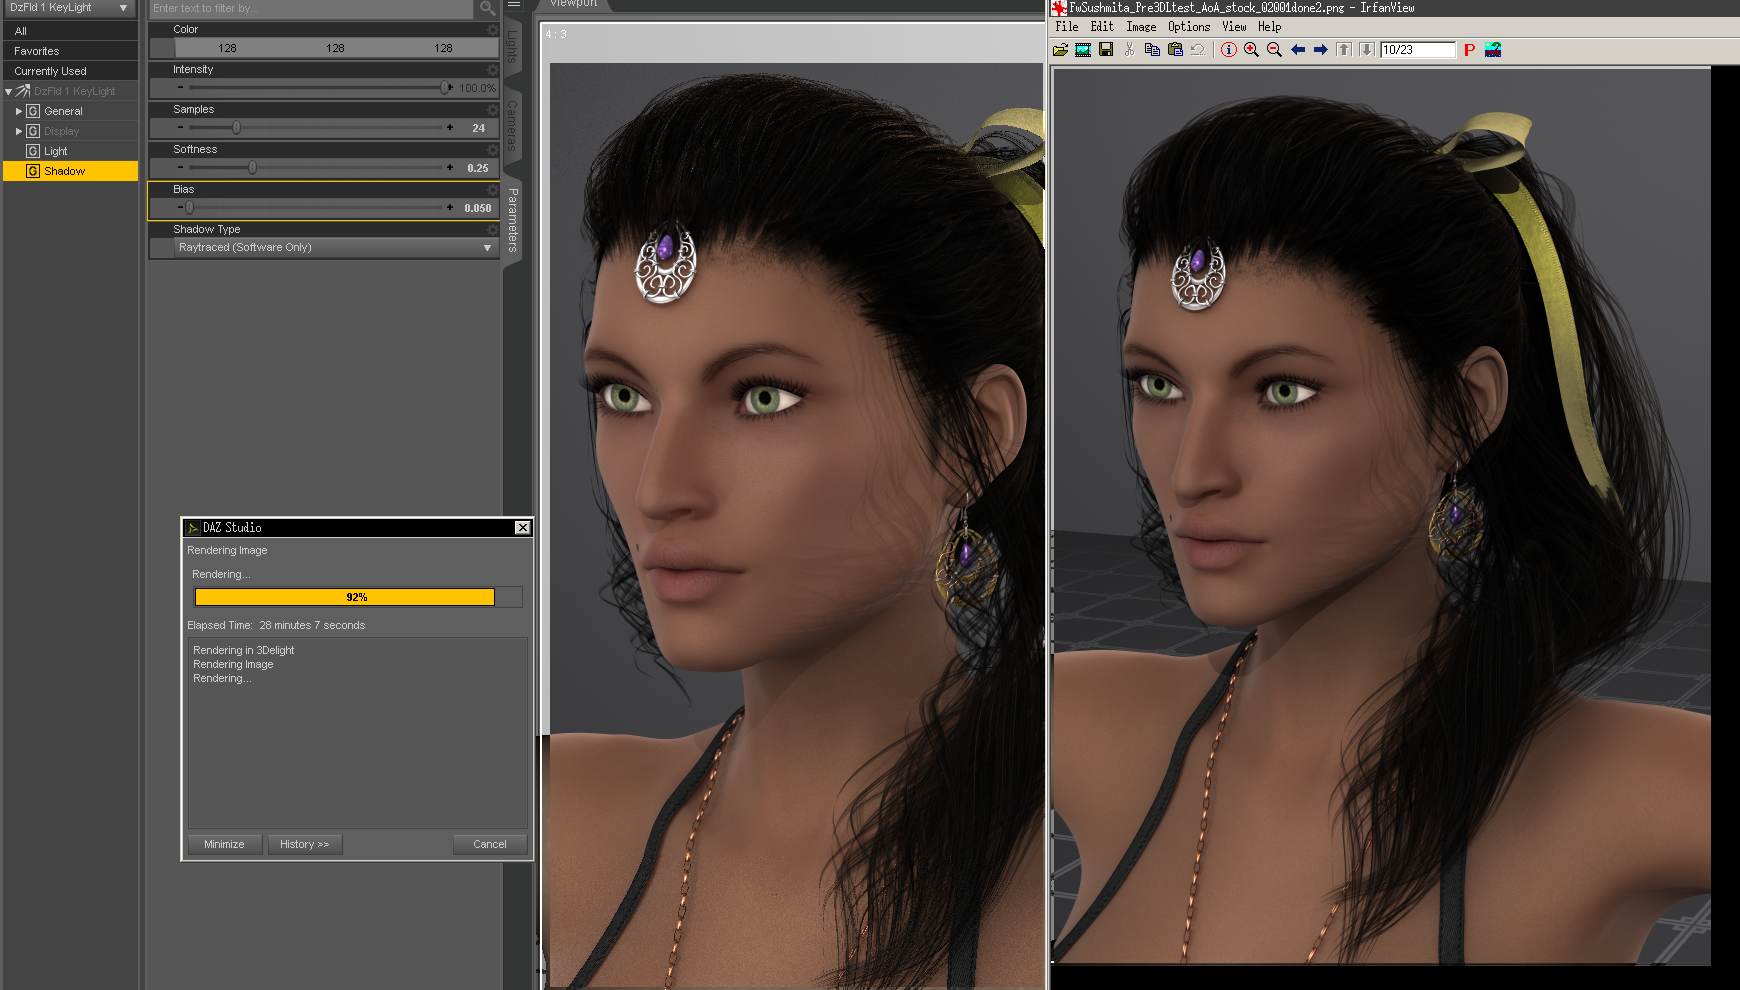Click the Open file icon in IrfanView
Screen dimensions: 1740x990
[x=1060, y=50]
